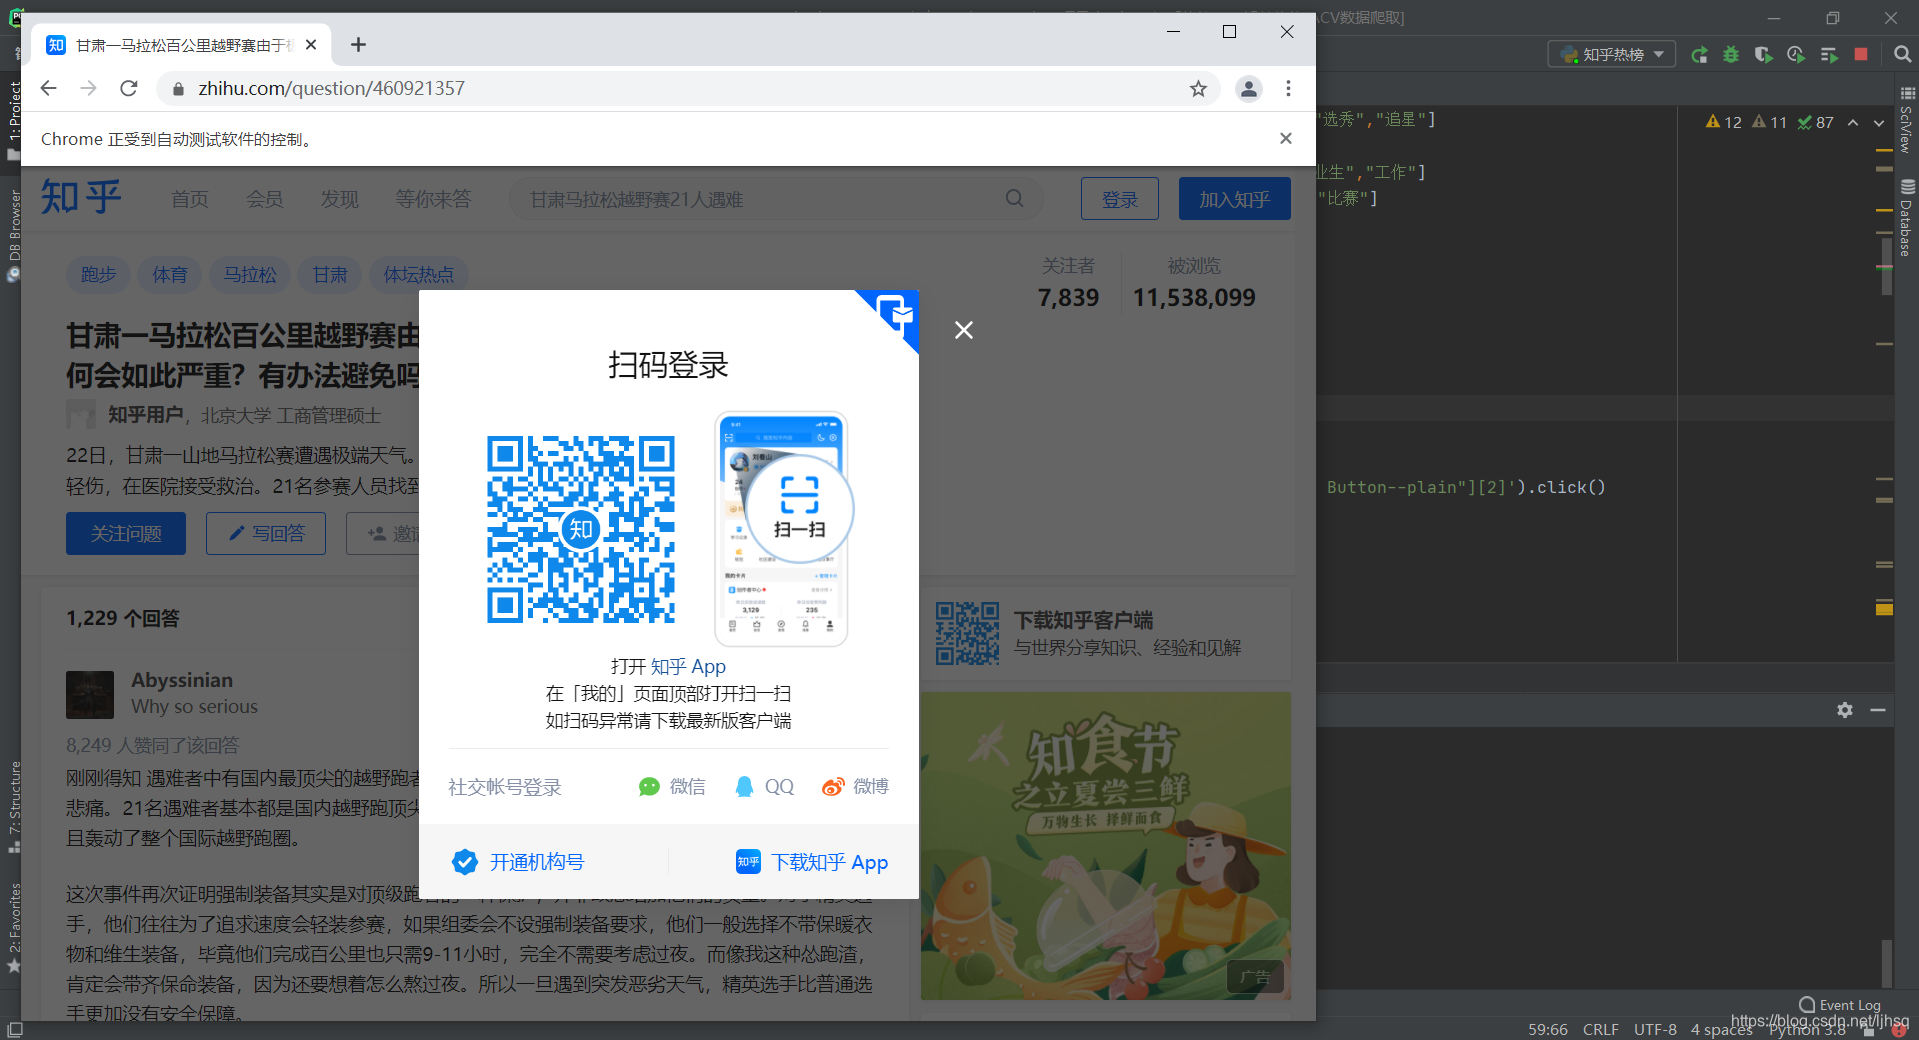This screenshot has width=1919, height=1040.
Task: Open the 发现 nav item
Action: 339,199
